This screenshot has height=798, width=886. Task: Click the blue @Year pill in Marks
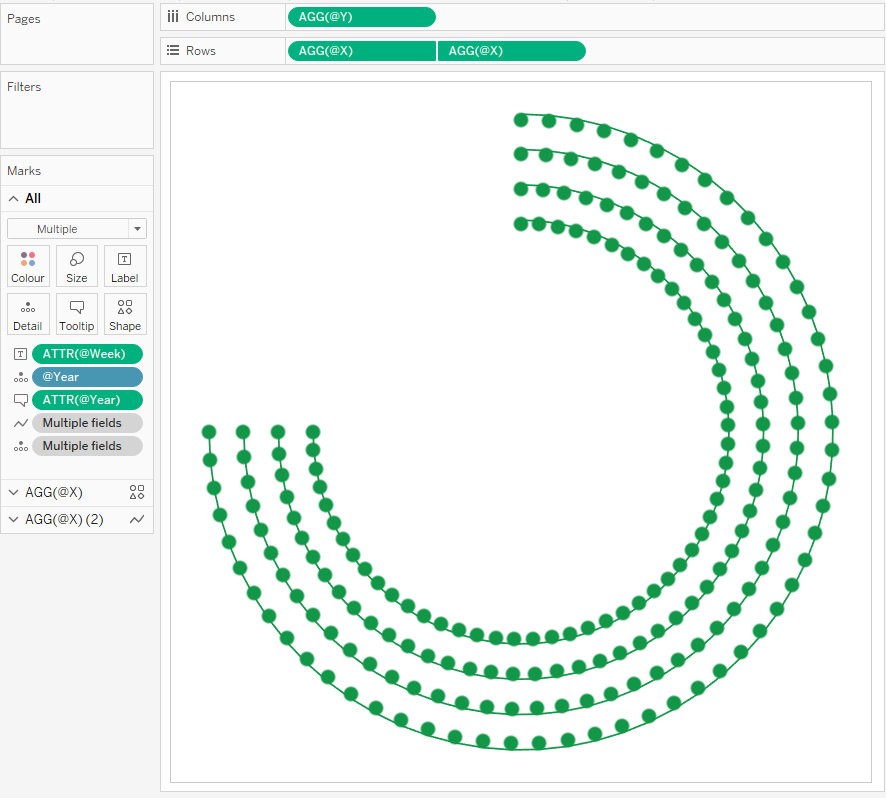(87, 377)
